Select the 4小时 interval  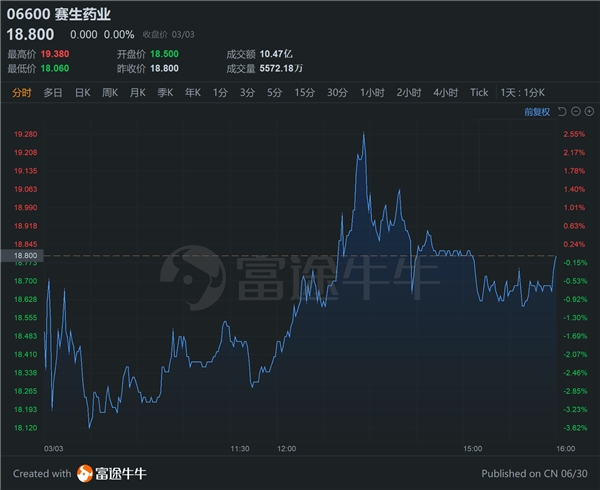click(445, 93)
